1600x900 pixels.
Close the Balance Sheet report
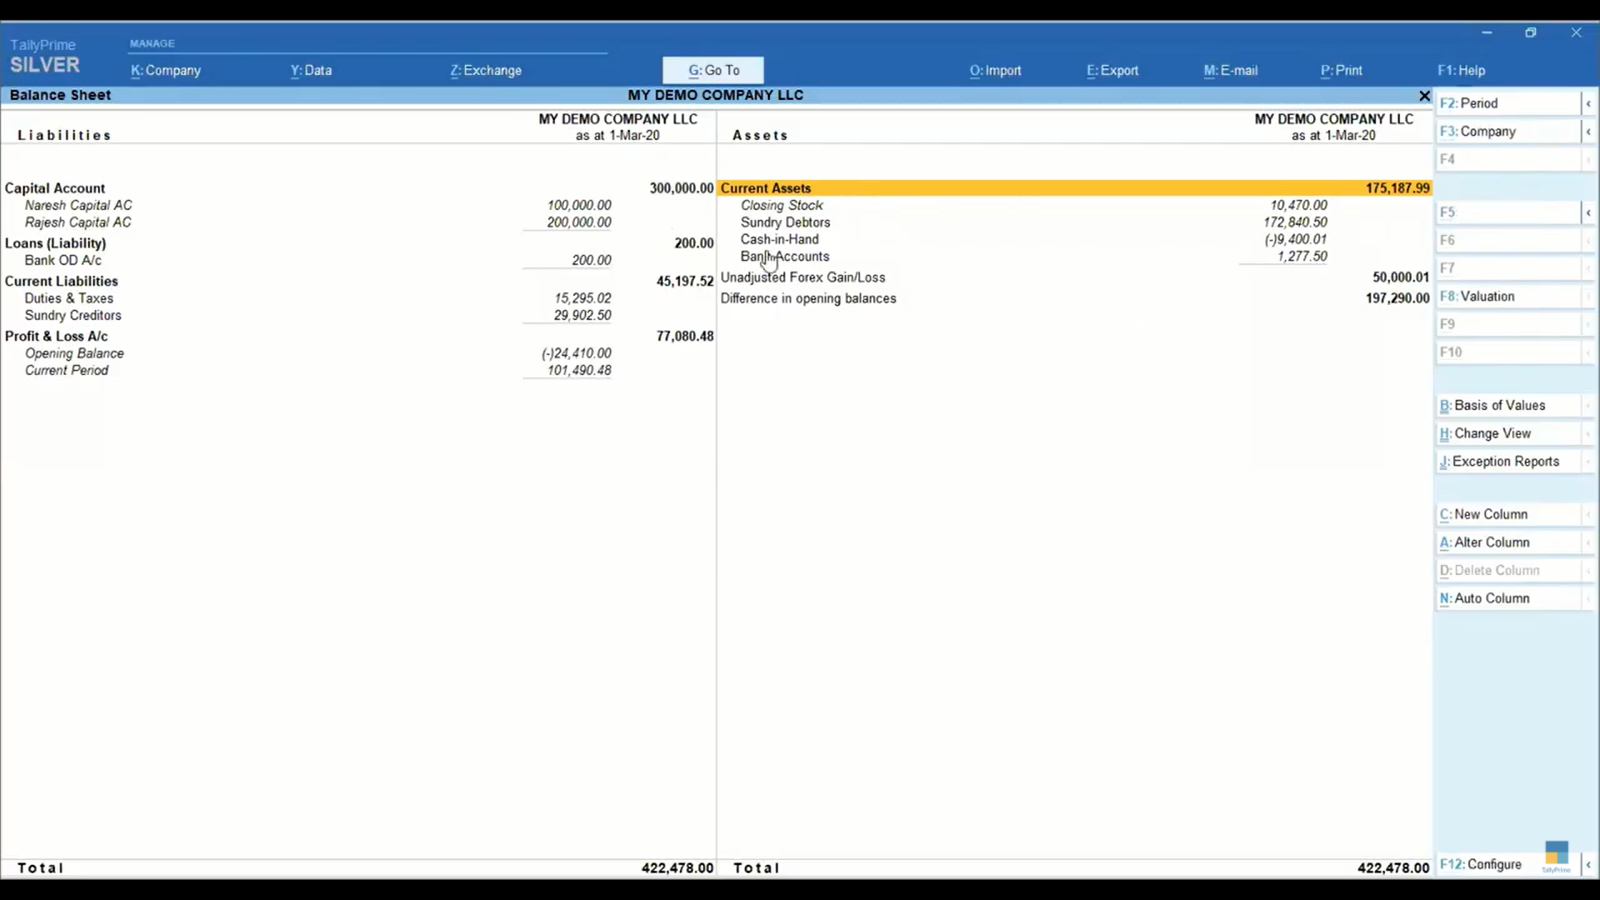pos(1424,95)
